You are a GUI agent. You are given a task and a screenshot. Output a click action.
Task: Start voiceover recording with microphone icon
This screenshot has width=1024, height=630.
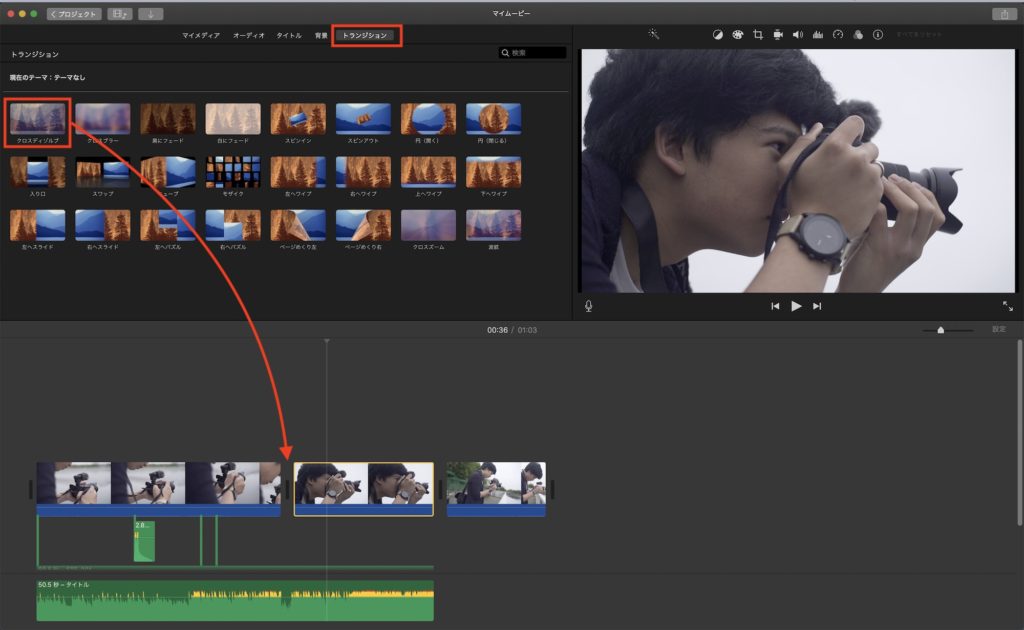[589, 306]
